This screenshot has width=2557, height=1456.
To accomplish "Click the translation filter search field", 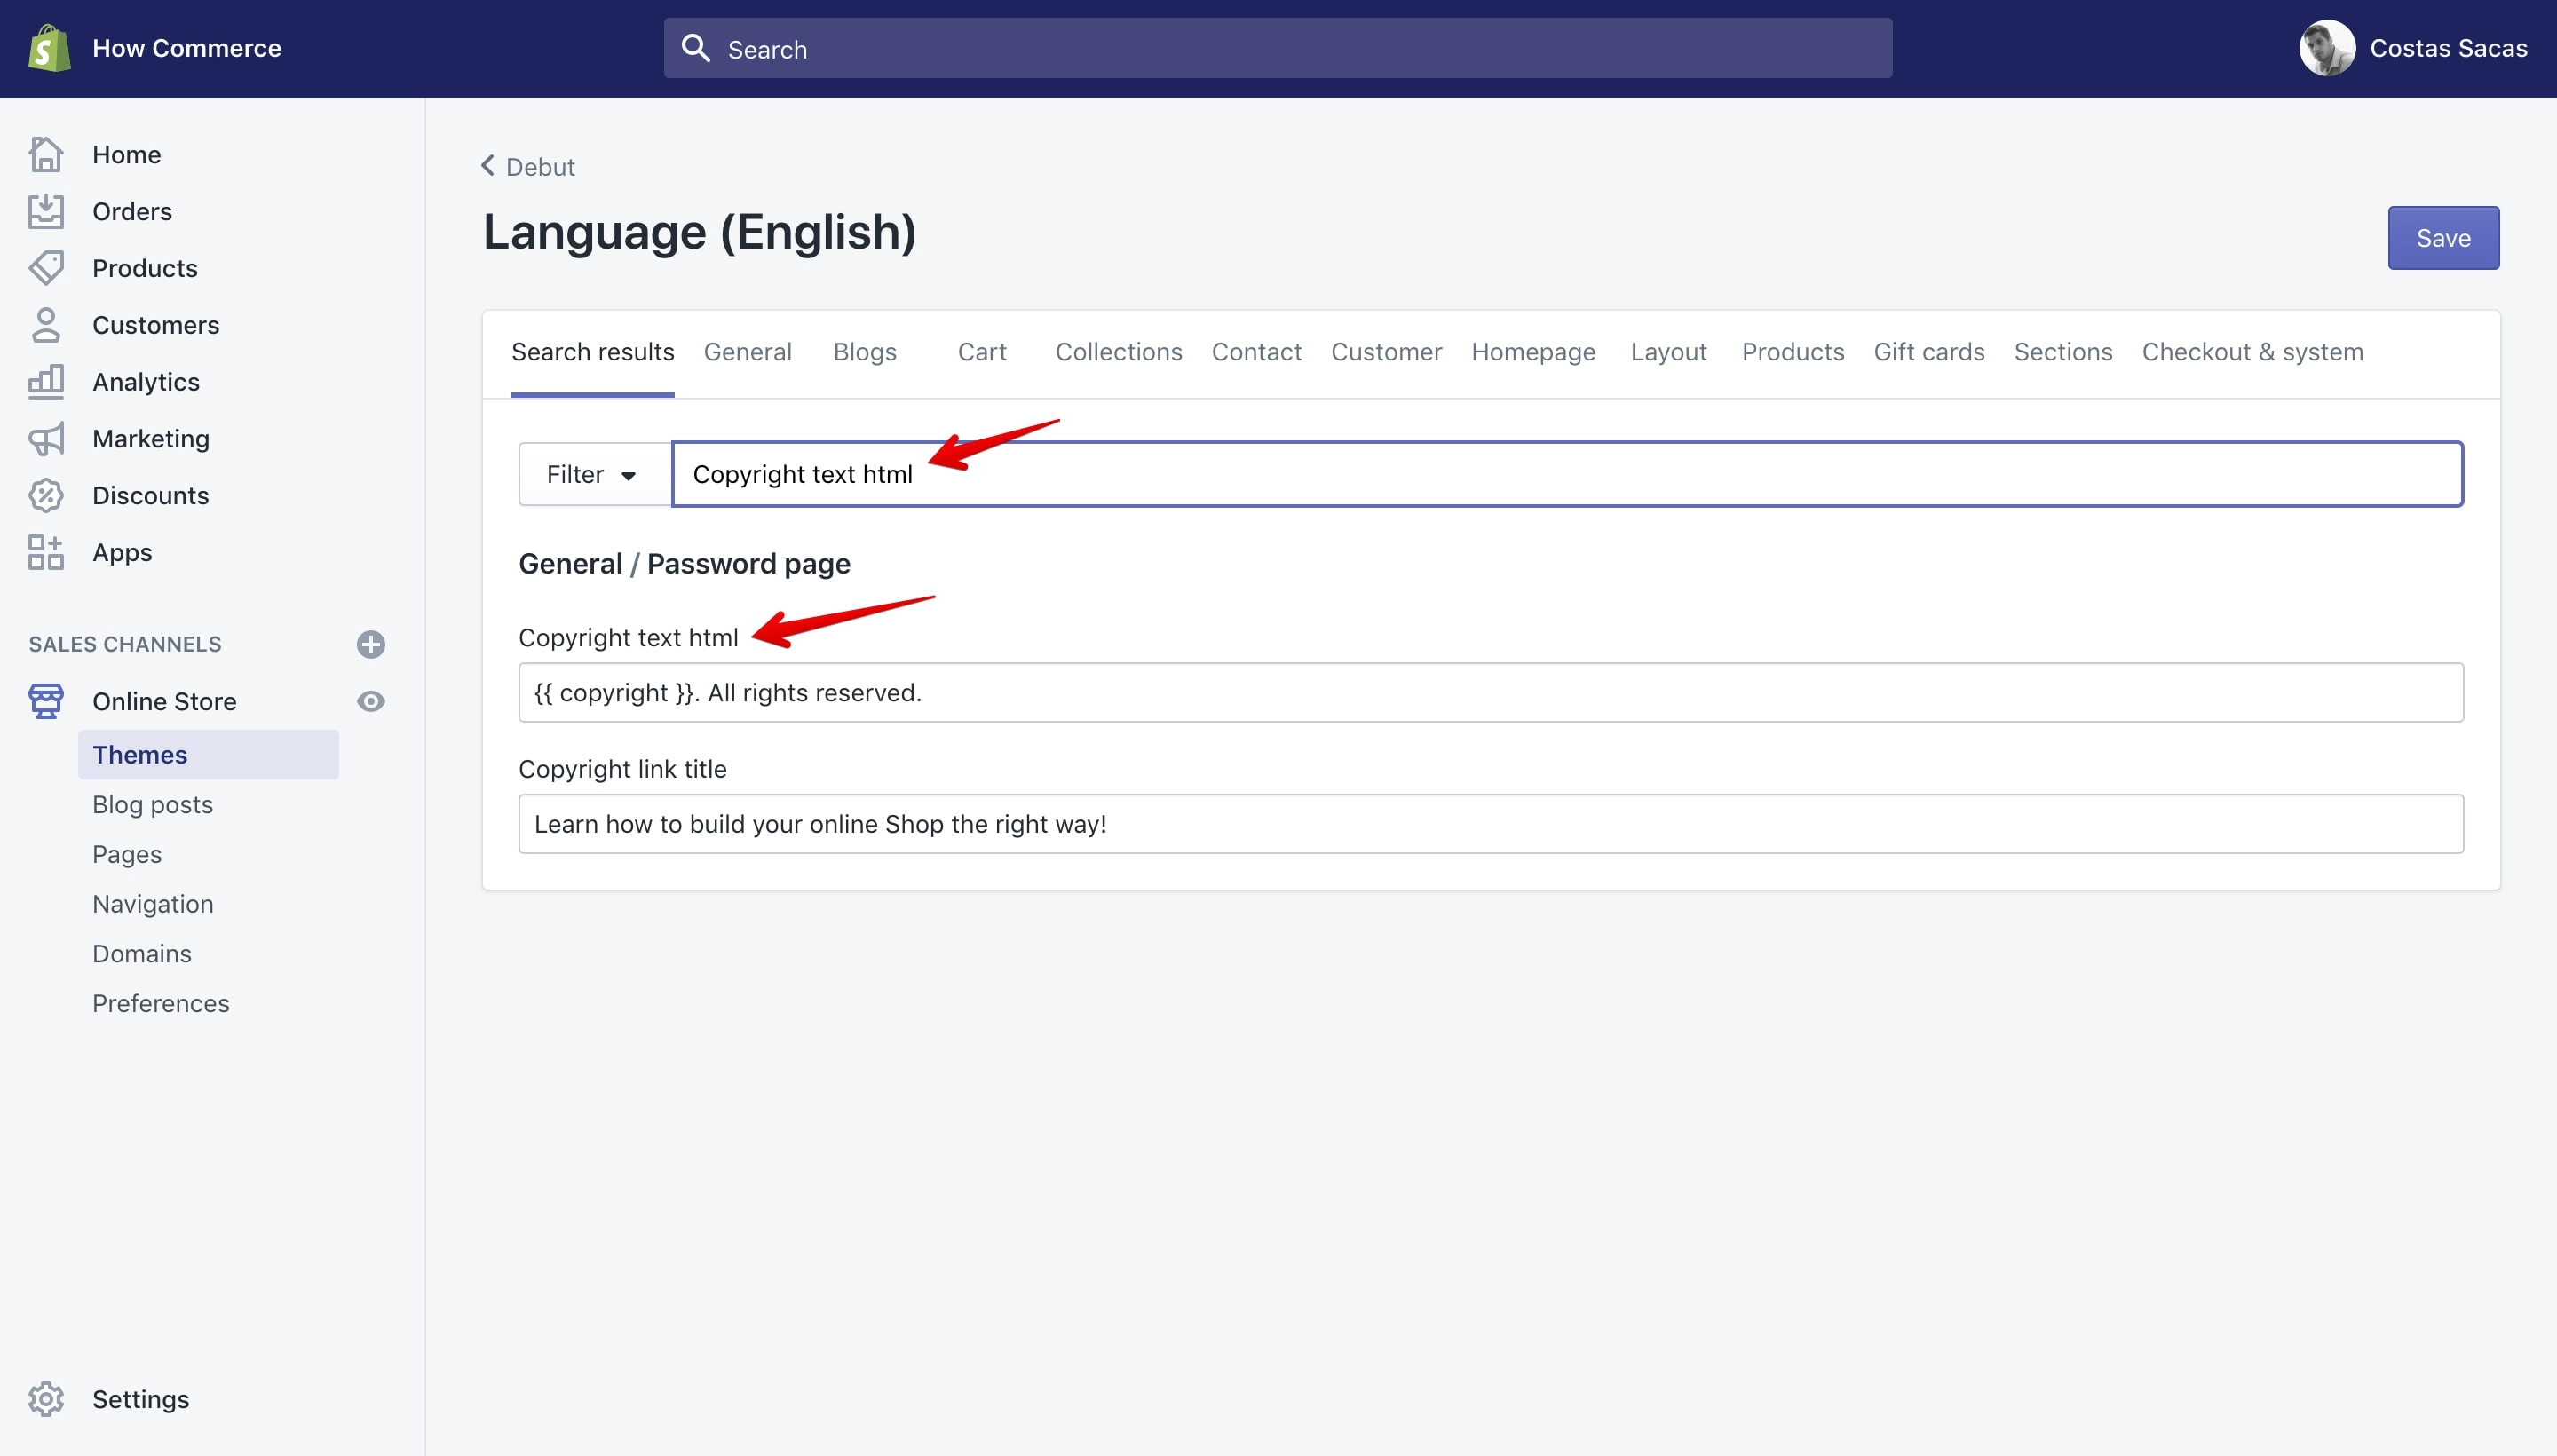I will (x=1567, y=474).
